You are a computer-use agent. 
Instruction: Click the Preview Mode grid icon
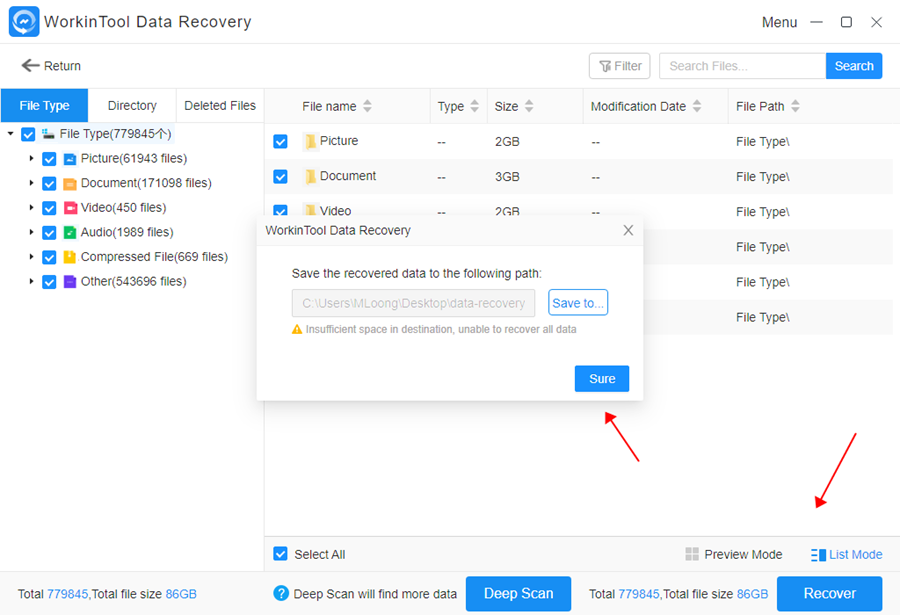692,554
